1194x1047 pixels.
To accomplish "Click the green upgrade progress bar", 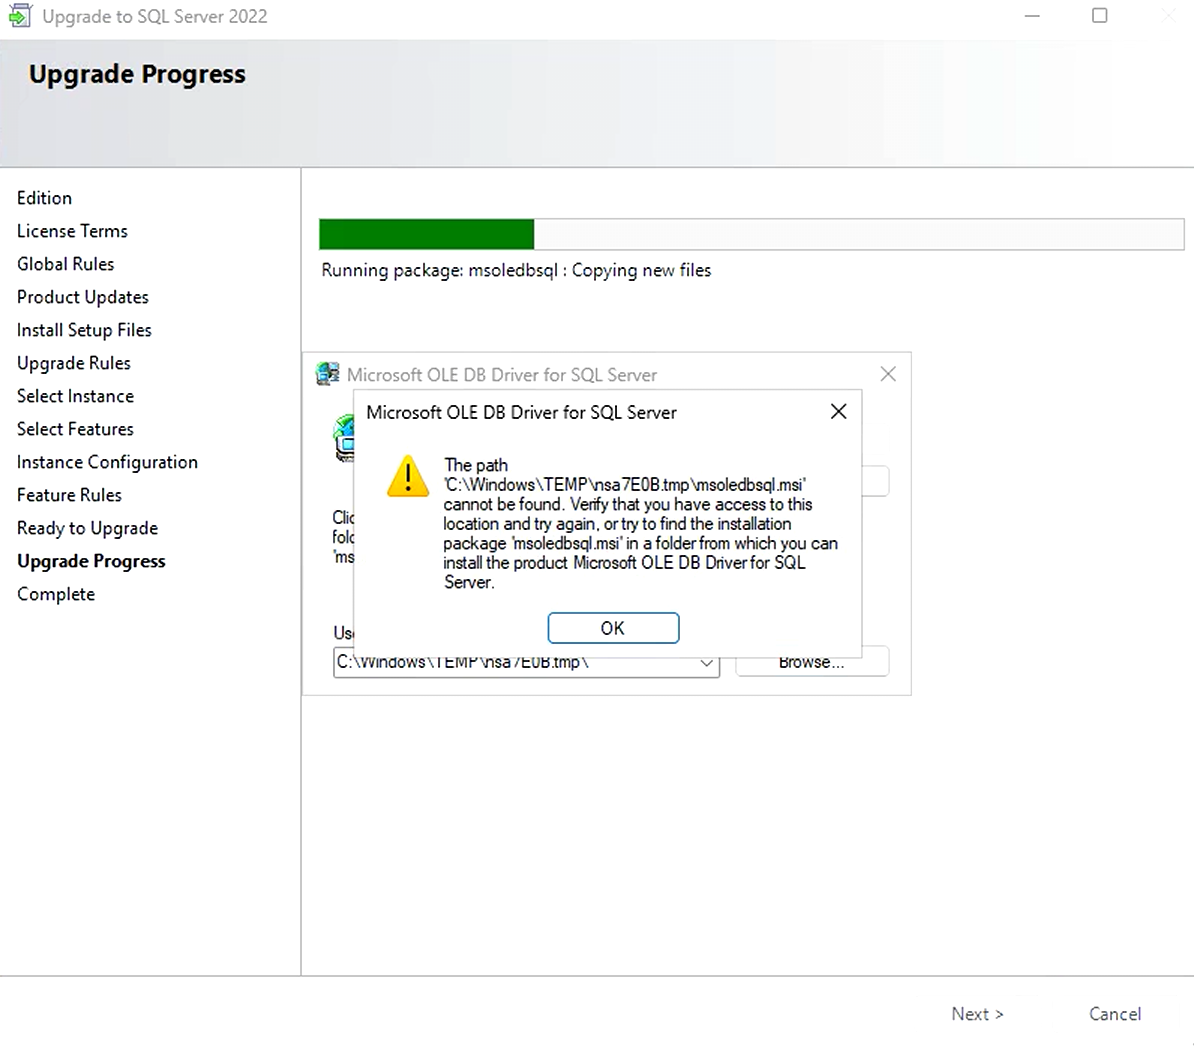I will coord(427,233).
